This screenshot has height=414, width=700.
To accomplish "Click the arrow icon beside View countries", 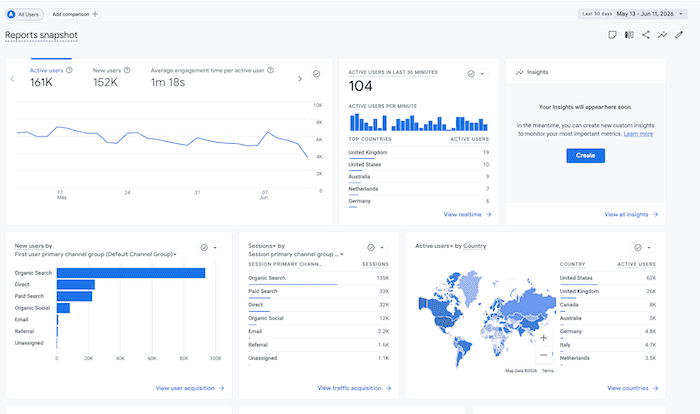I will click(x=655, y=388).
